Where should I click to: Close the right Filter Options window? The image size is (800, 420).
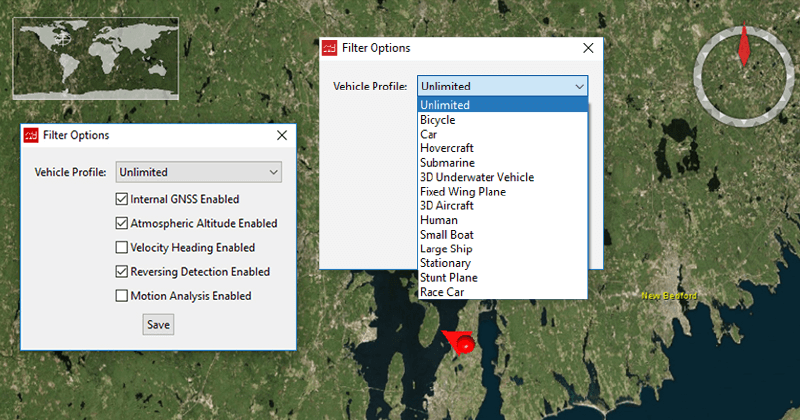(x=588, y=48)
